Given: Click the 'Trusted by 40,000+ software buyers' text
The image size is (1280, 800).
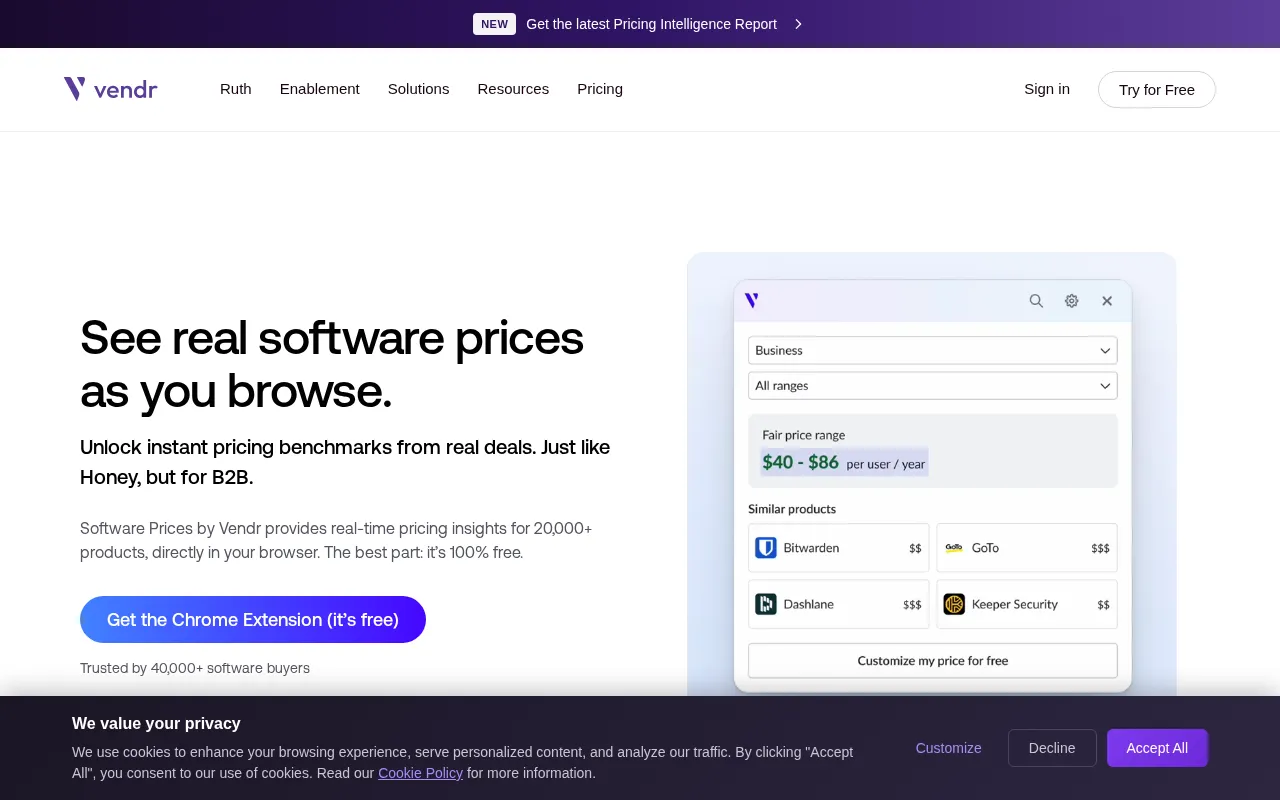Looking at the screenshot, I should point(195,668).
